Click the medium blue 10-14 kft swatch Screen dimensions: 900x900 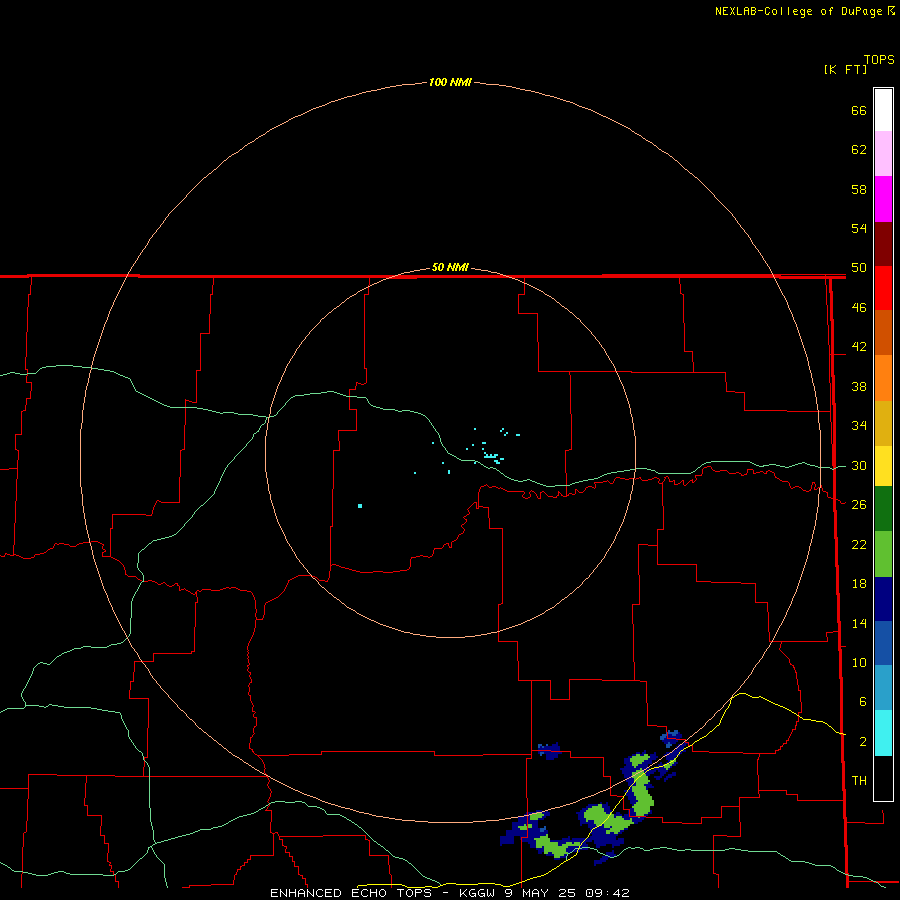(883, 643)
